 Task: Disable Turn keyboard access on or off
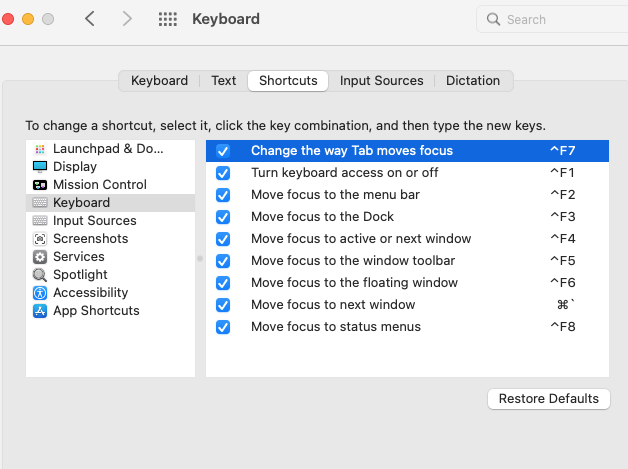pos(223,173)
